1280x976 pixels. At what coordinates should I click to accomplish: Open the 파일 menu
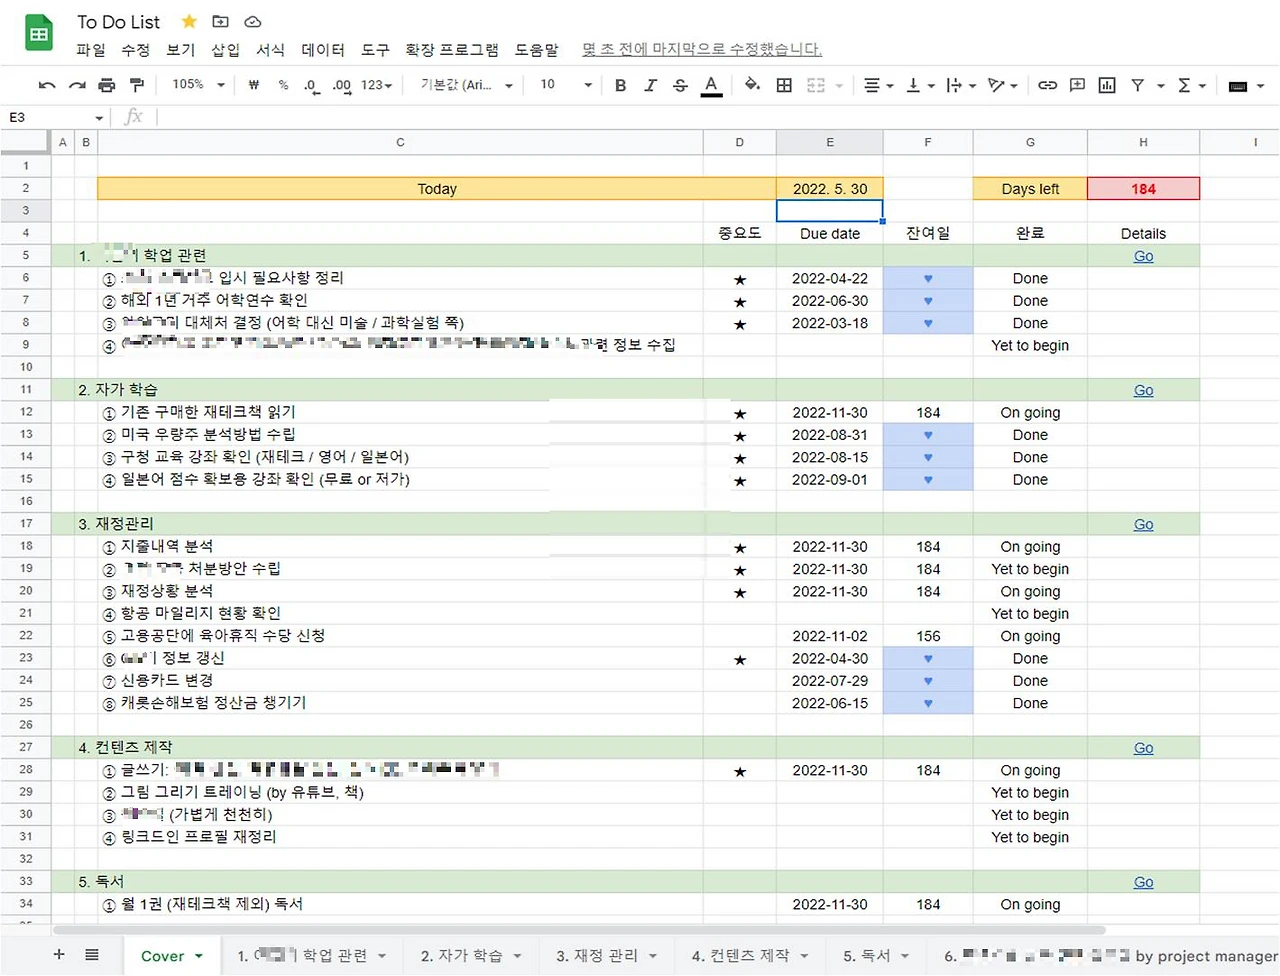(91, 50)
